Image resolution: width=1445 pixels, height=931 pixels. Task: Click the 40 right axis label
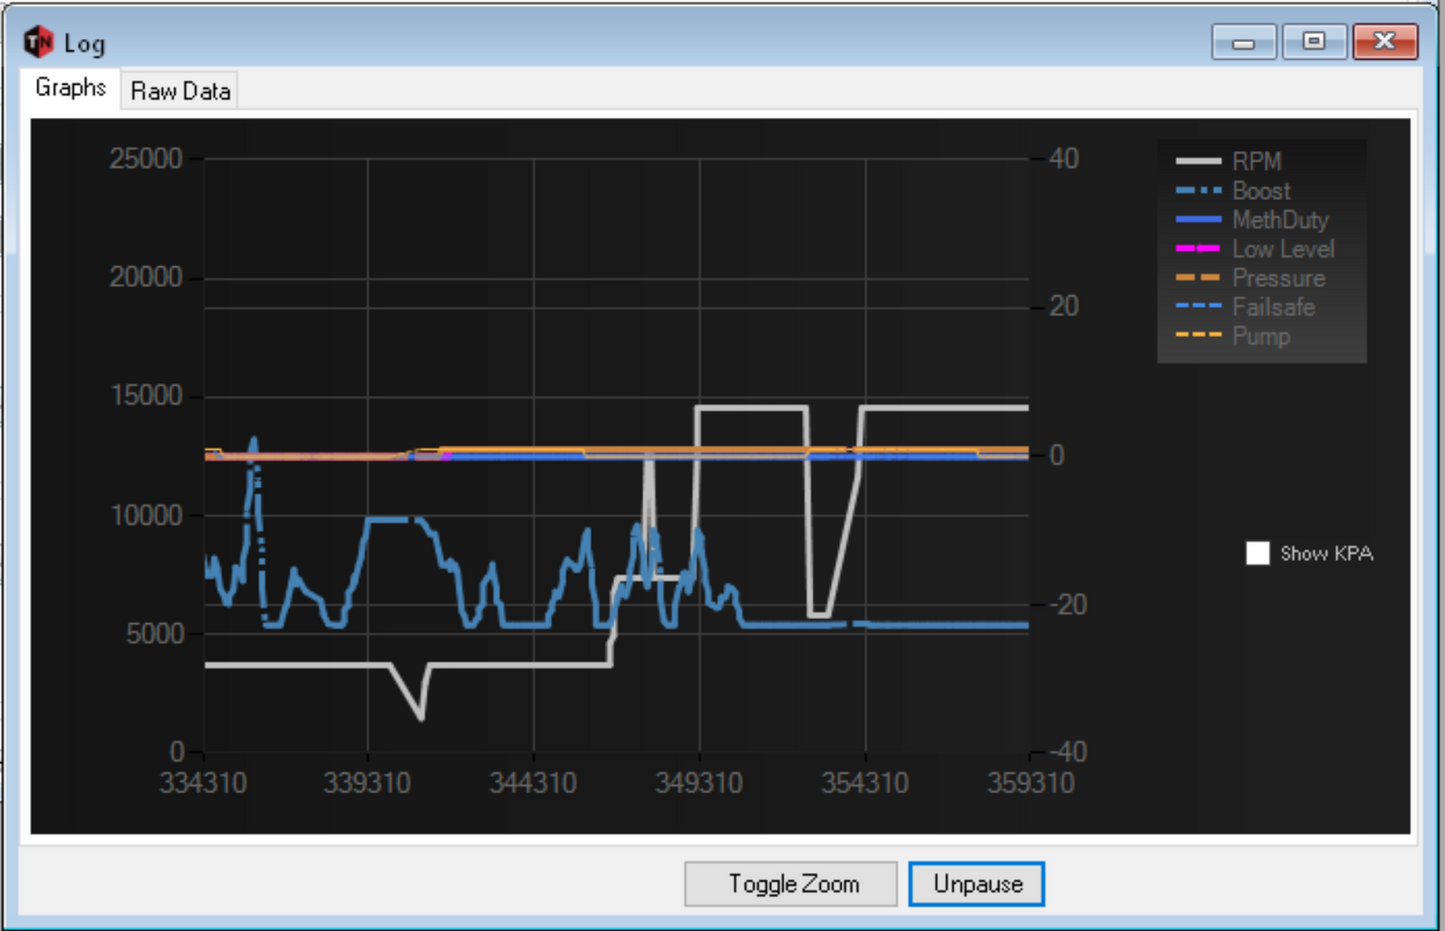[x=1064, y=159]
